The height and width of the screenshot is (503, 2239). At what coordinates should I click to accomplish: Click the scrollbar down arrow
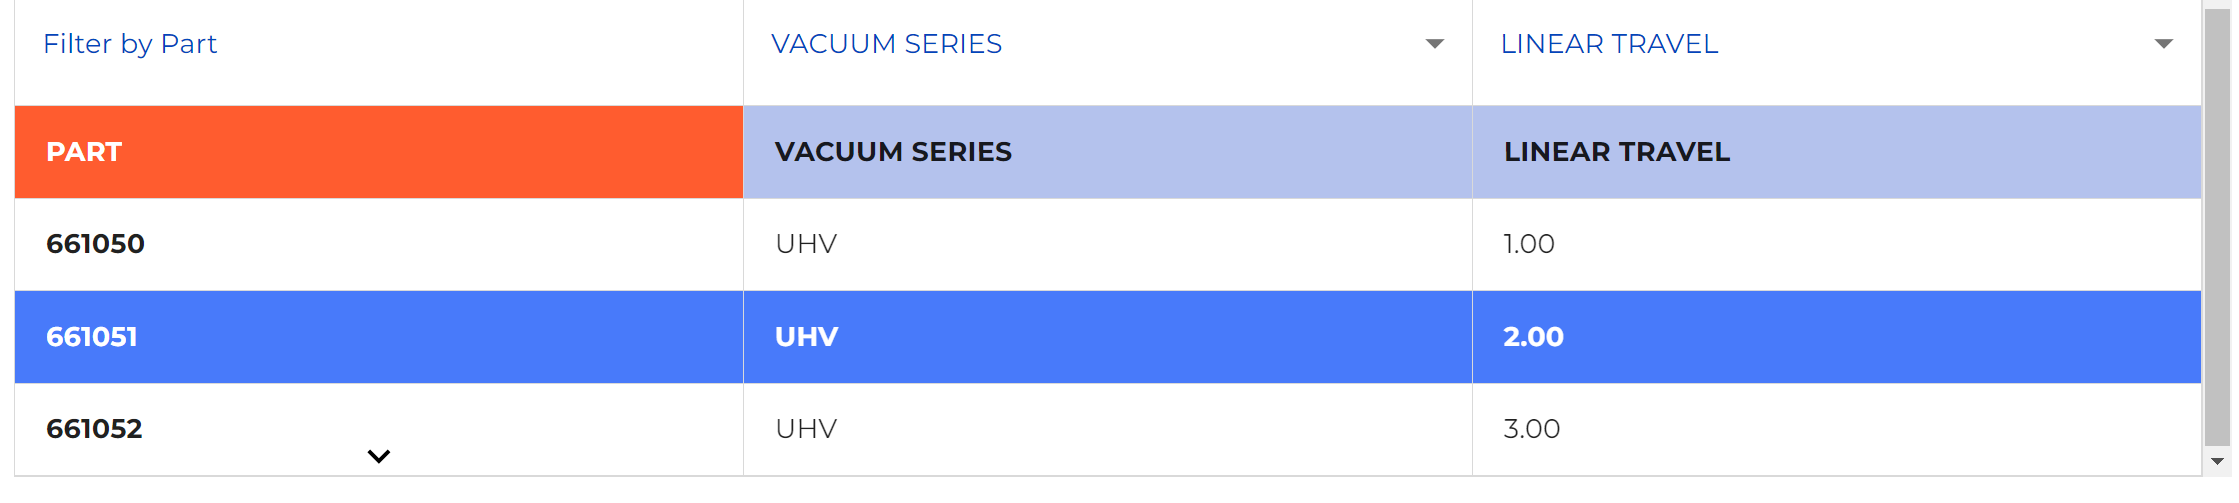pos(2217,461)
